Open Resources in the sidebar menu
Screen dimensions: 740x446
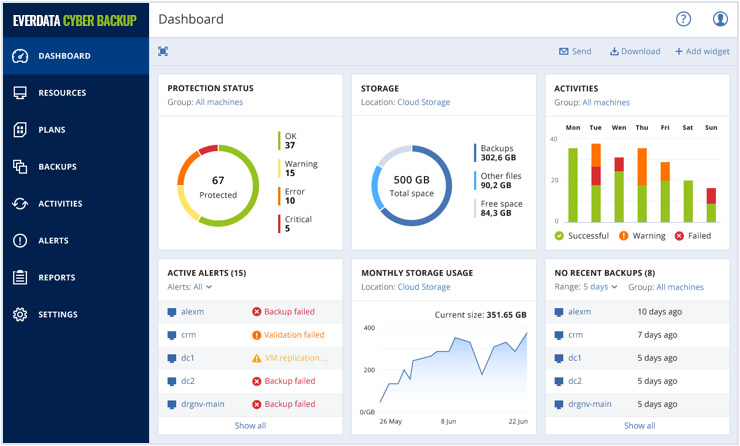coord(62,93)
